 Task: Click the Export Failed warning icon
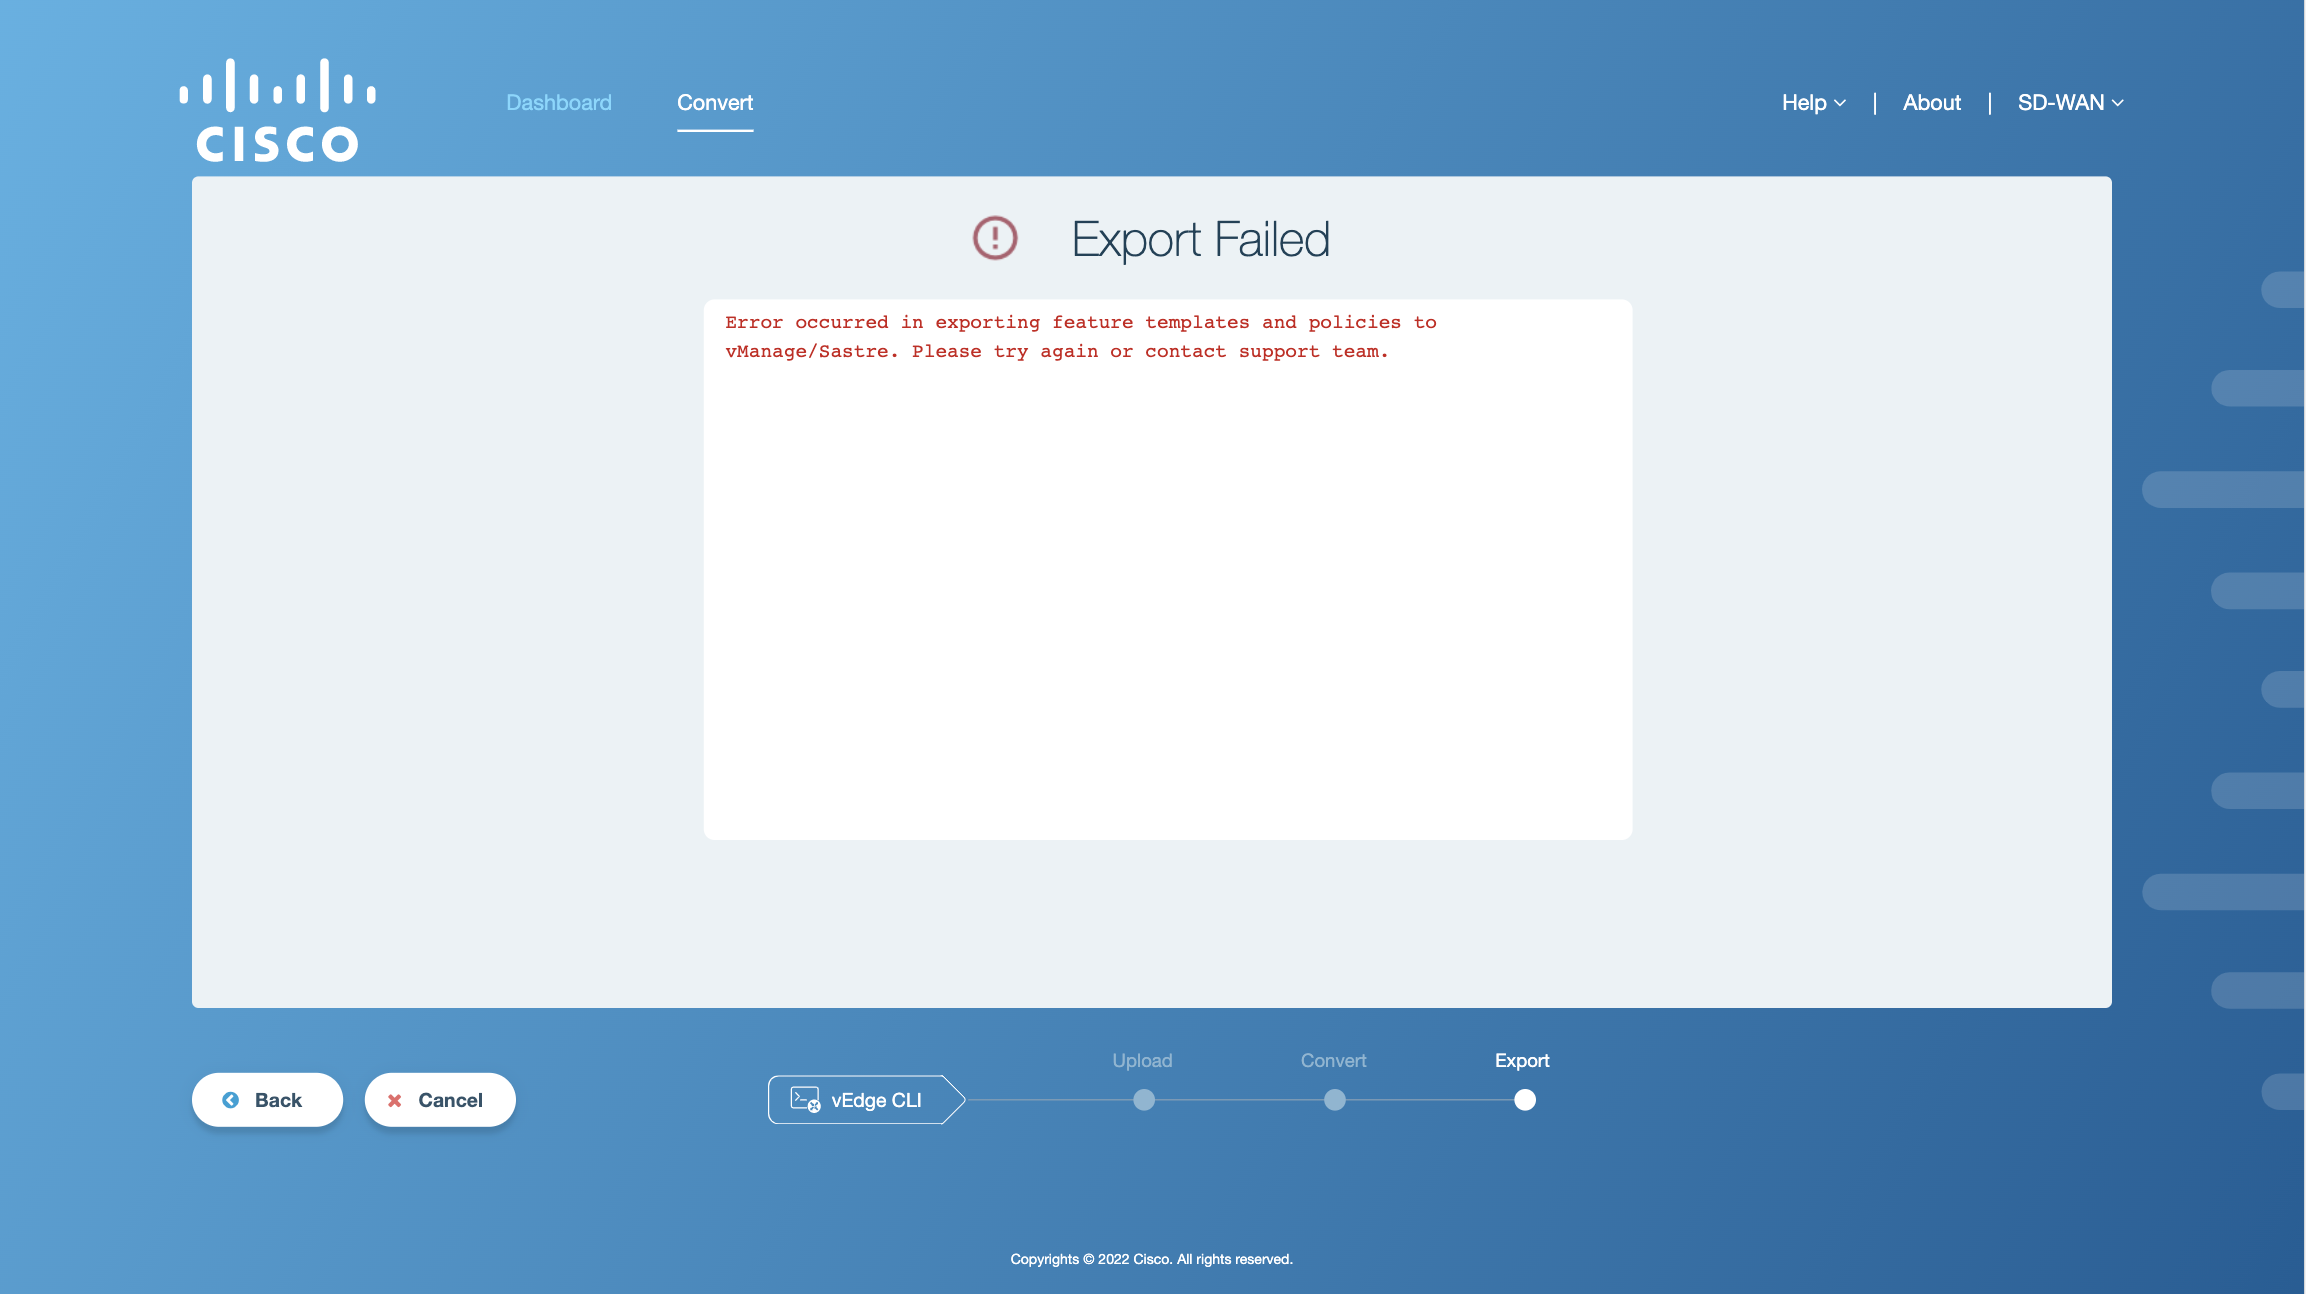tap(993, 238)
